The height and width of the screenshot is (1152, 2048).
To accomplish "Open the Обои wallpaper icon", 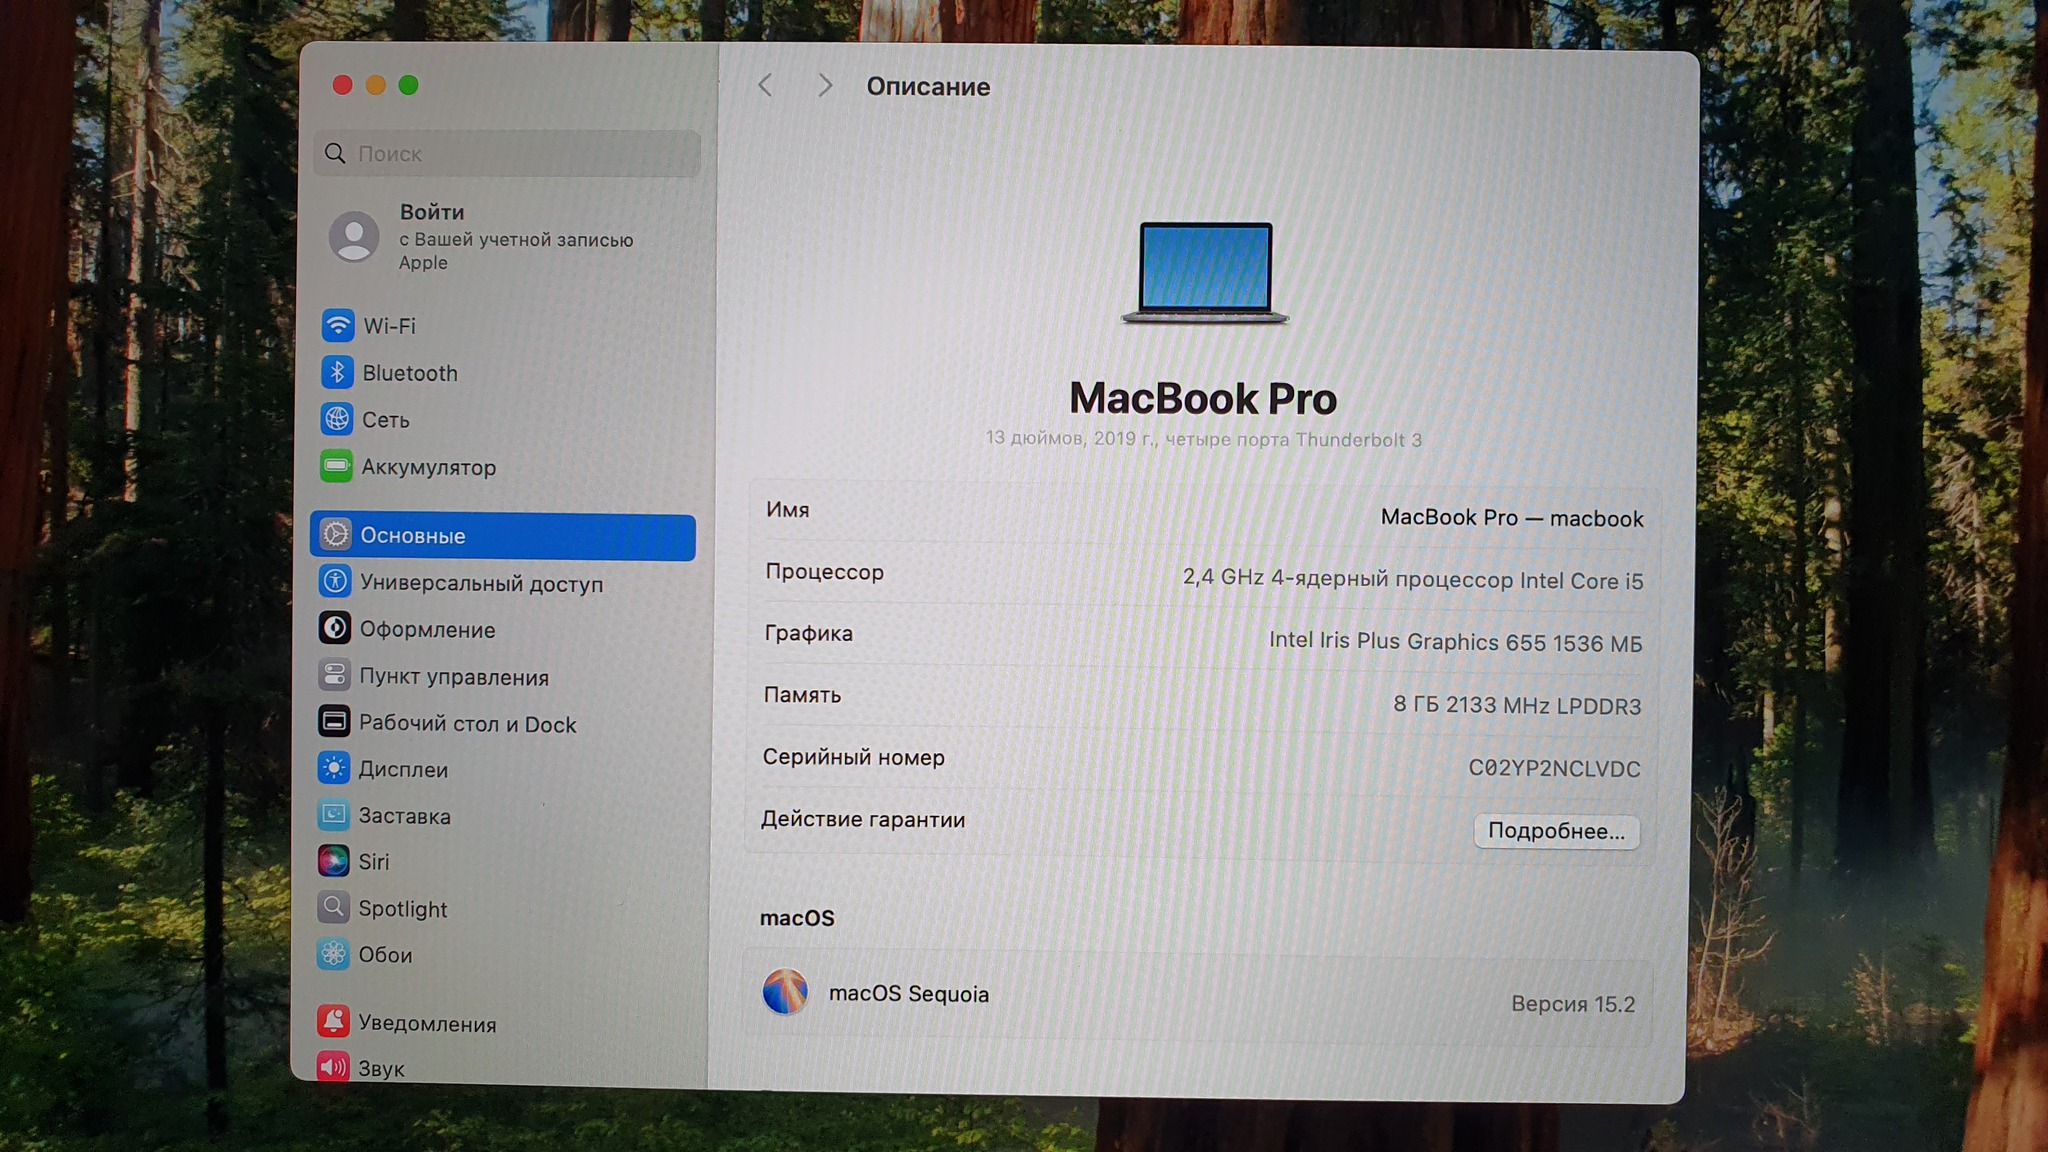I will (x=333, y=954).
